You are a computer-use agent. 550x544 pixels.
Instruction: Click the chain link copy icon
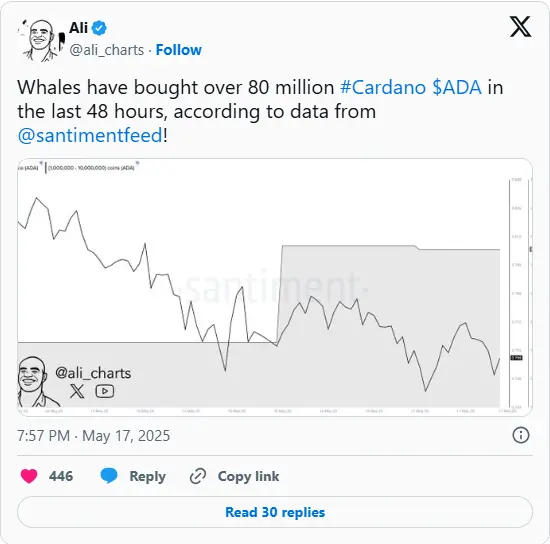tap(198, 476)
